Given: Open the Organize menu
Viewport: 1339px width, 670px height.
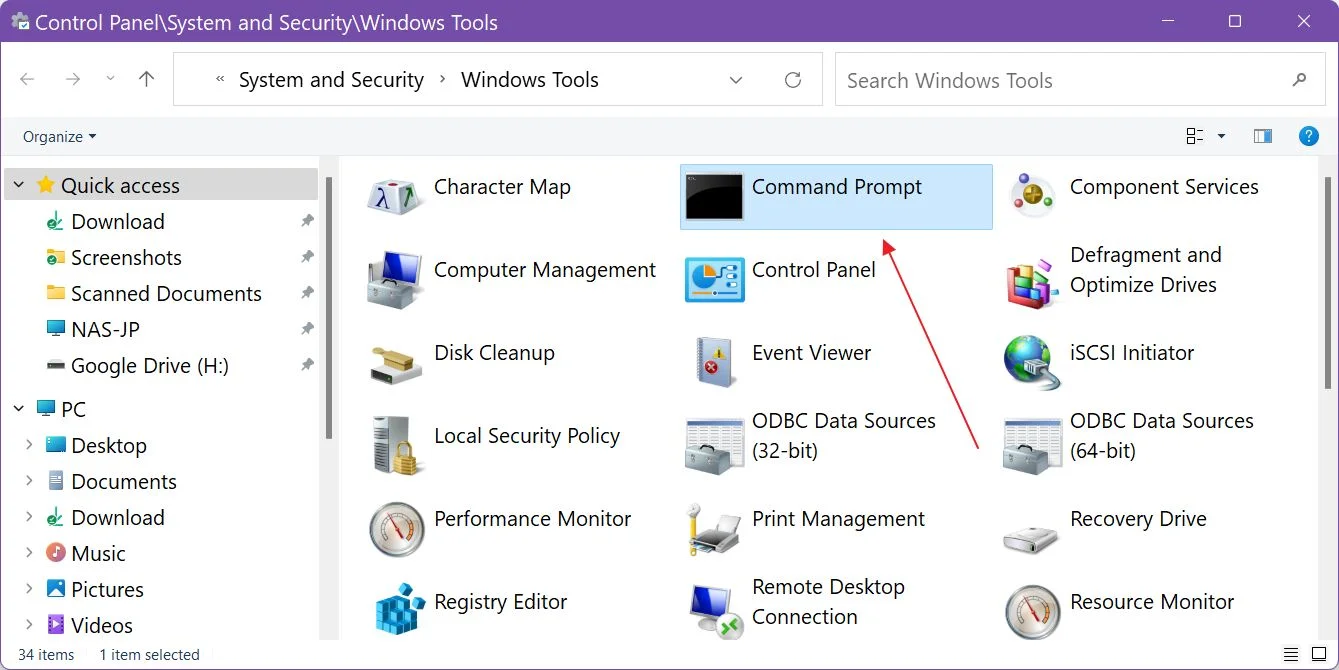Looking at the screenshot, I should point(60,137).
